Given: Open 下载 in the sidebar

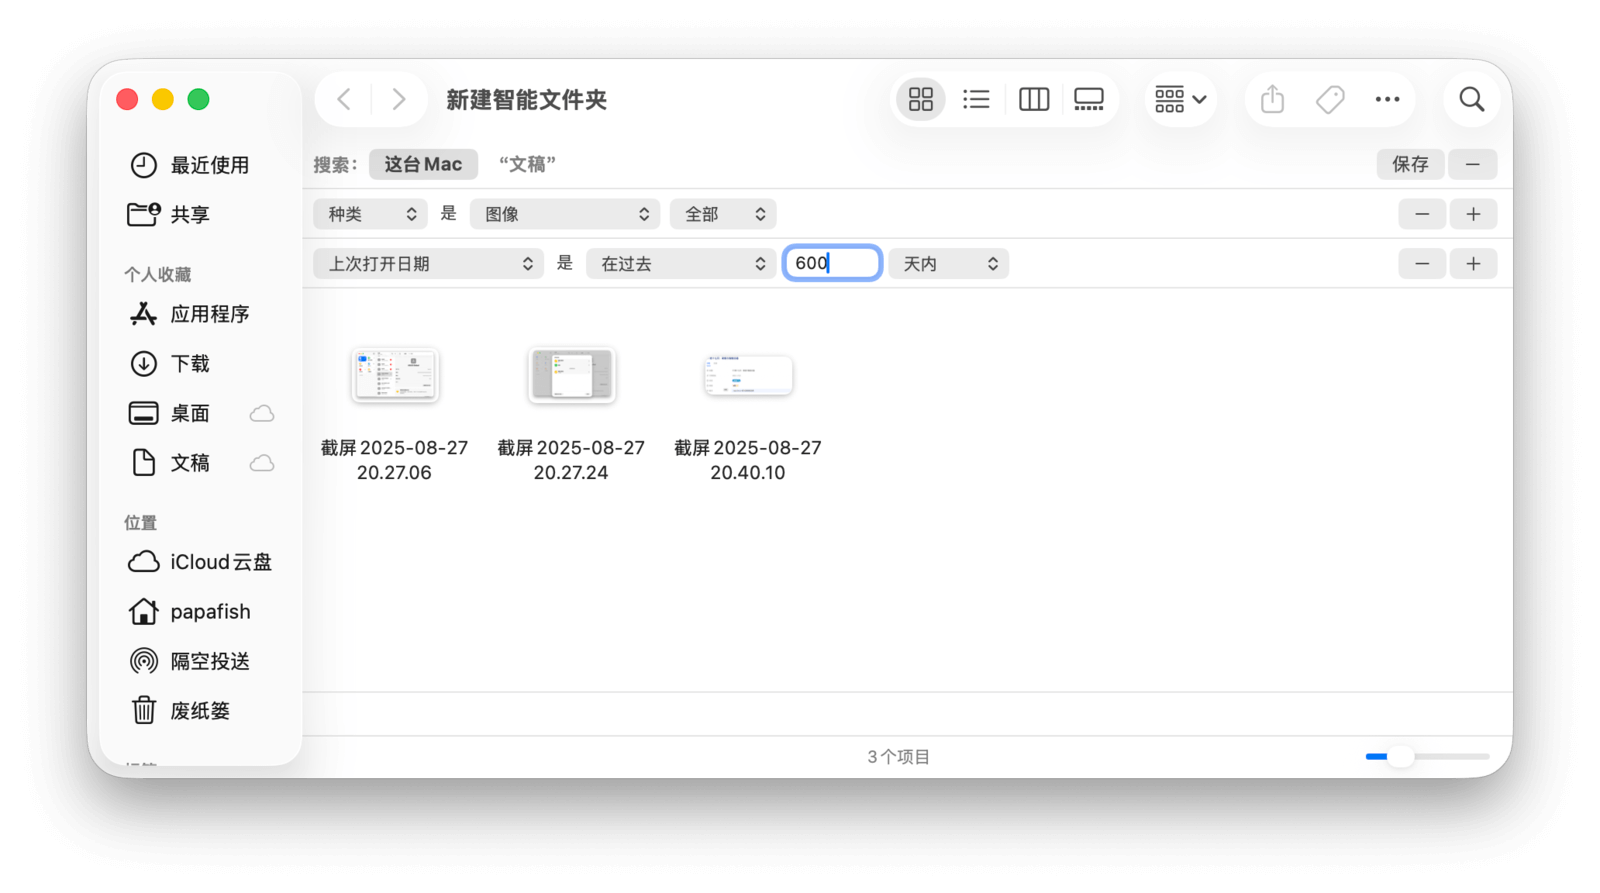Looking at the screenshot, I should pos(190,364).
